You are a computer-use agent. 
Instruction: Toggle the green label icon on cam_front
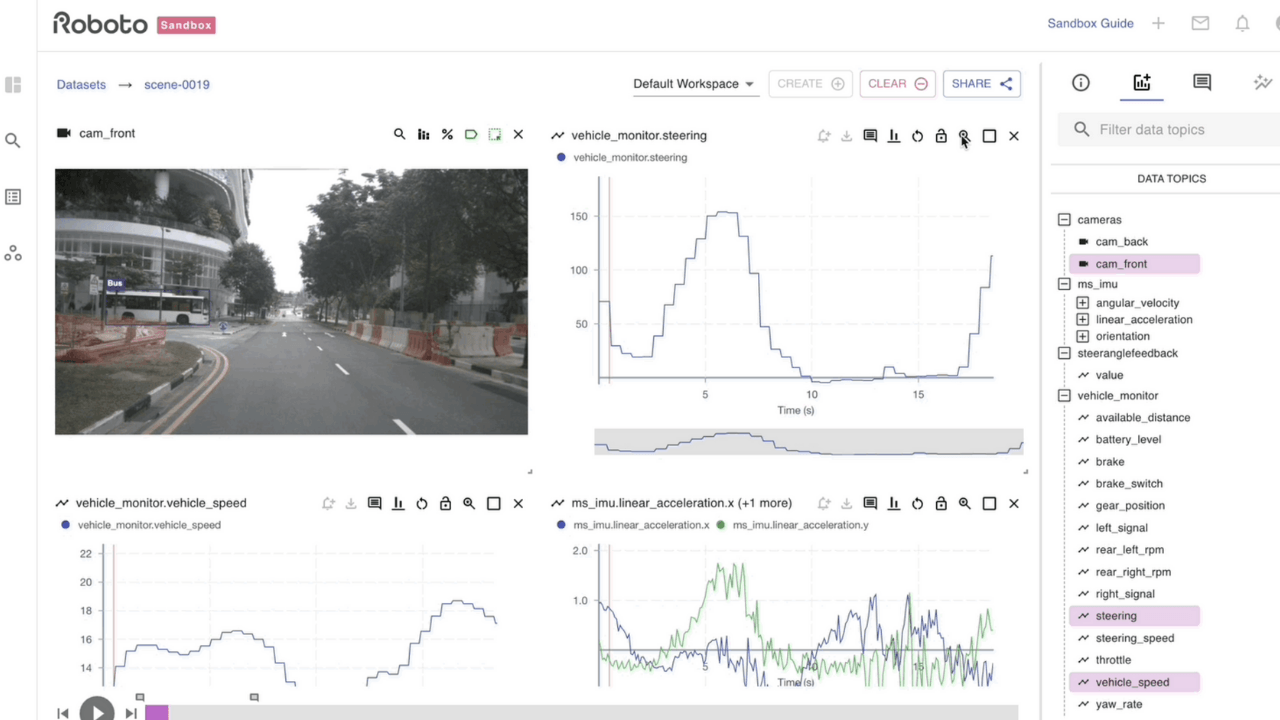pyautogui.click(x=471, y=134)
